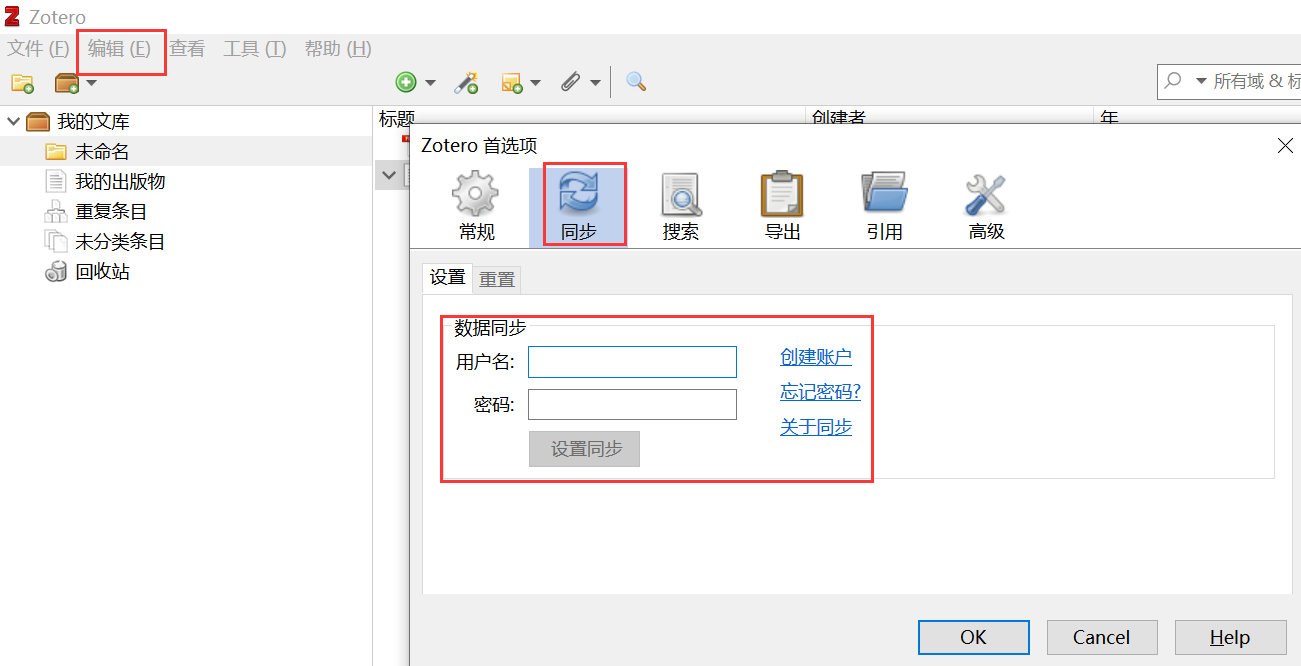Screen dimensions: 1301x666
Task: Open the 同步 preferences pane
Action: [x=578, y=207]
